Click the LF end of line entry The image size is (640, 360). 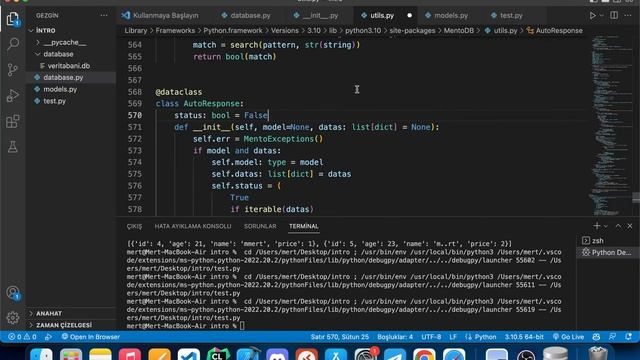pyautogui.click(x=453, y=337)
